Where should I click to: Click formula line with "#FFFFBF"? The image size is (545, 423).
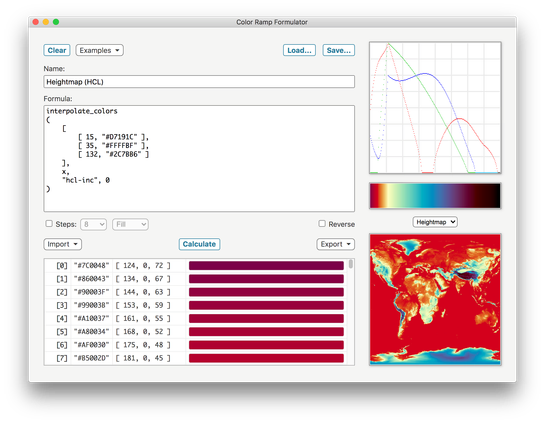point(114,146)
